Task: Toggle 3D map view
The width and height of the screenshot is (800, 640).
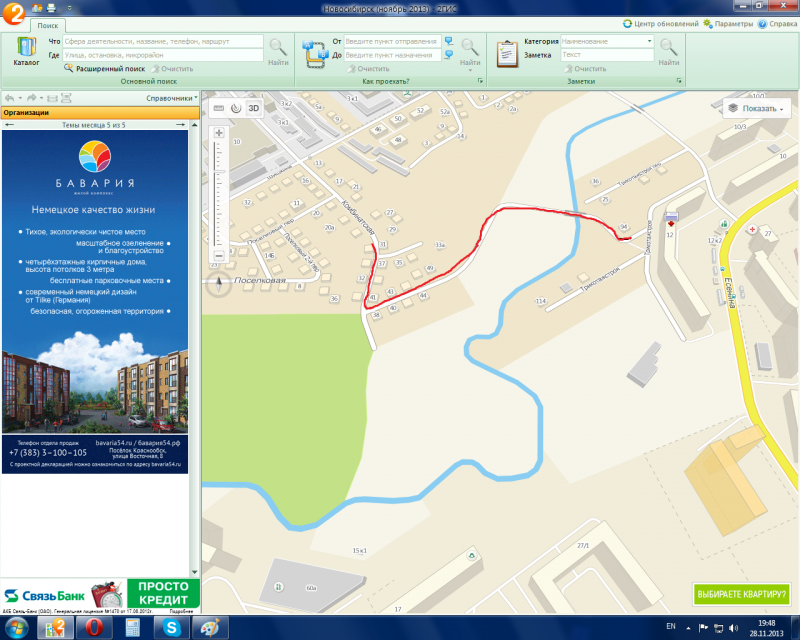Action: [x=253, y=108]
